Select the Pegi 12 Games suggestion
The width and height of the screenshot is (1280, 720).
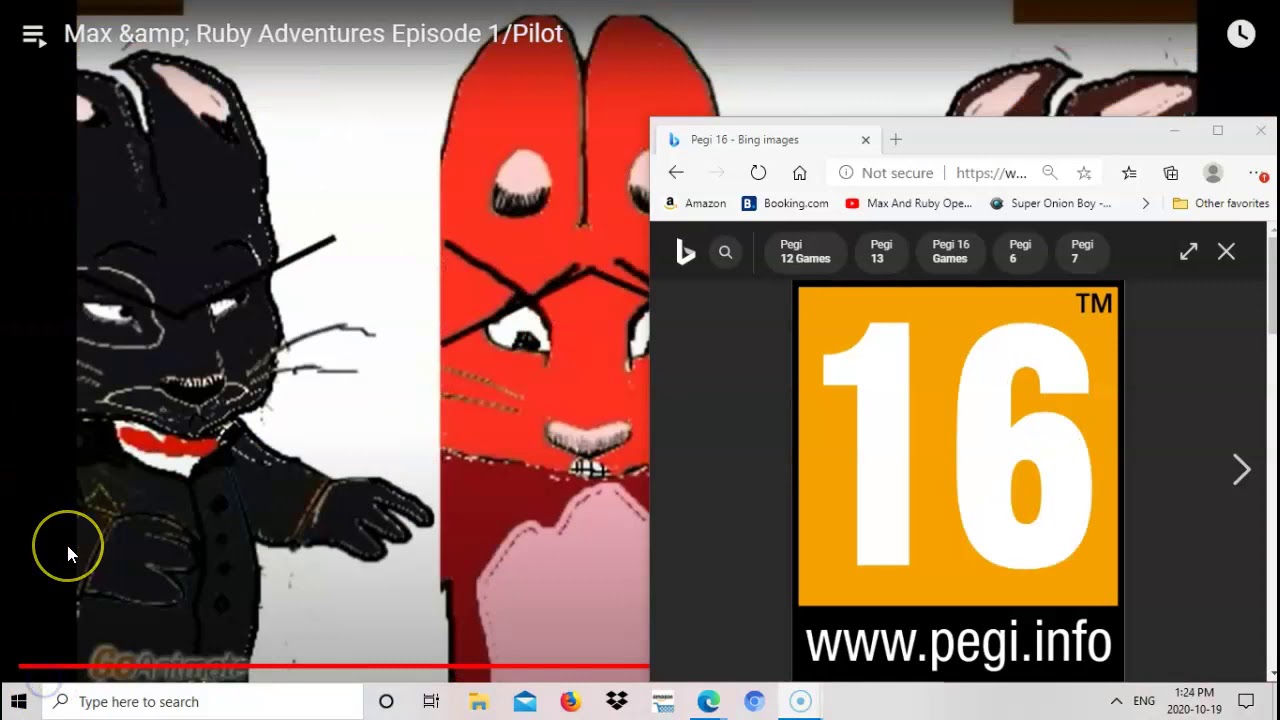click(805, 251)
